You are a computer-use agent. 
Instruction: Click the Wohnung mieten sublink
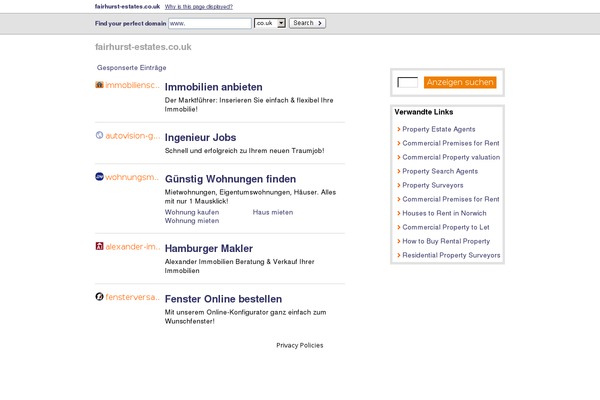[192, 221]
